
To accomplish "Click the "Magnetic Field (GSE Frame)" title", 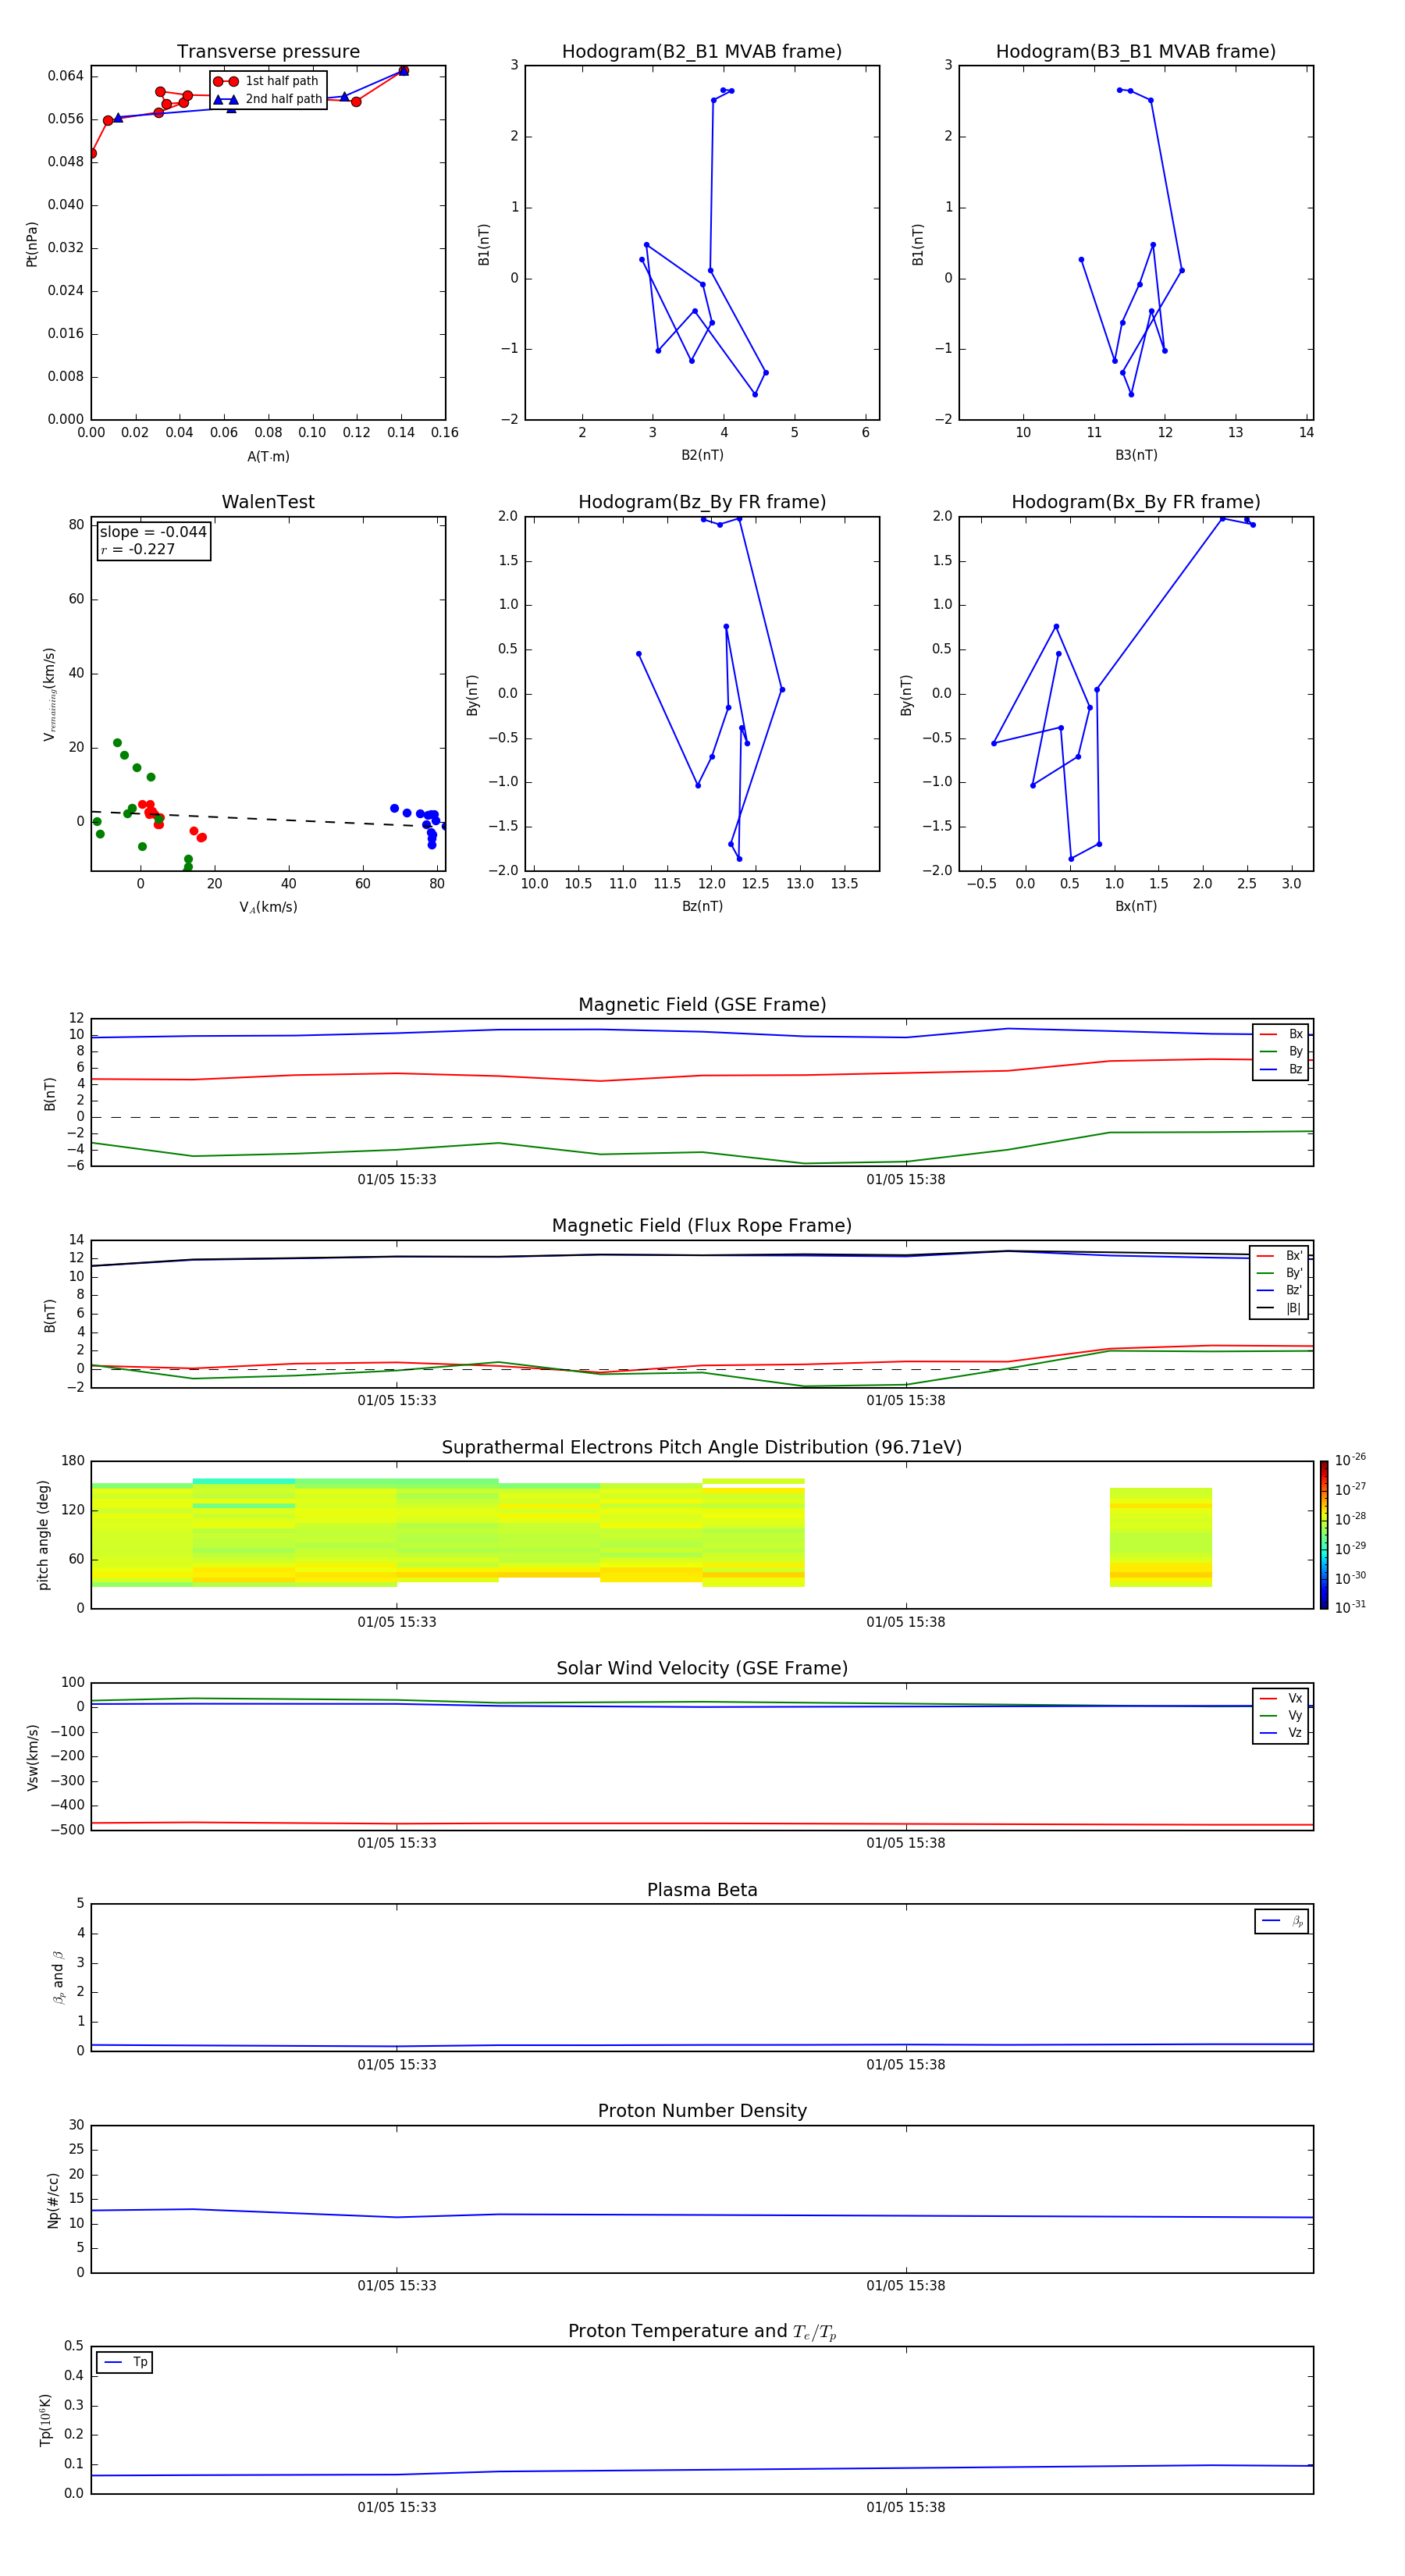I will click(702, 1005).
